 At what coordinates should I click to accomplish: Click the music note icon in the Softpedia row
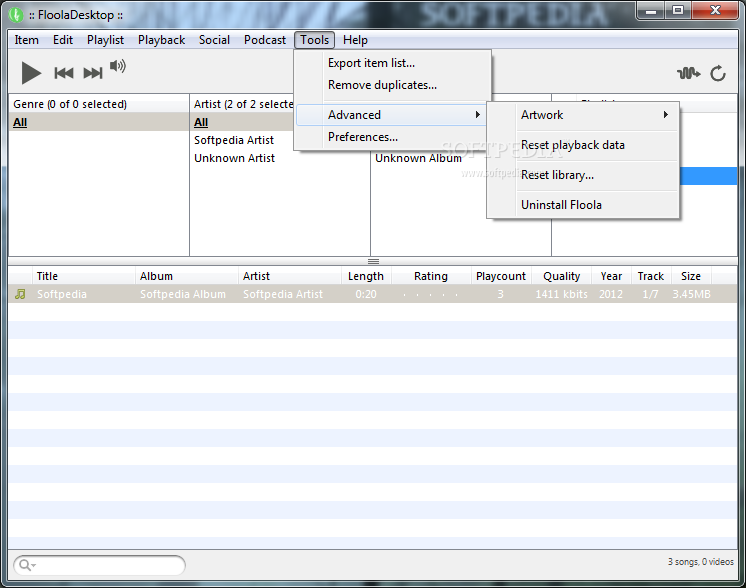tap(20, 294)
